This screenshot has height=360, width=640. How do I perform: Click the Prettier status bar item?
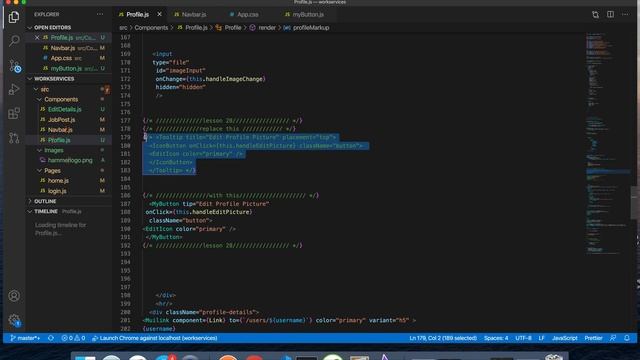(x=593, y=338)
